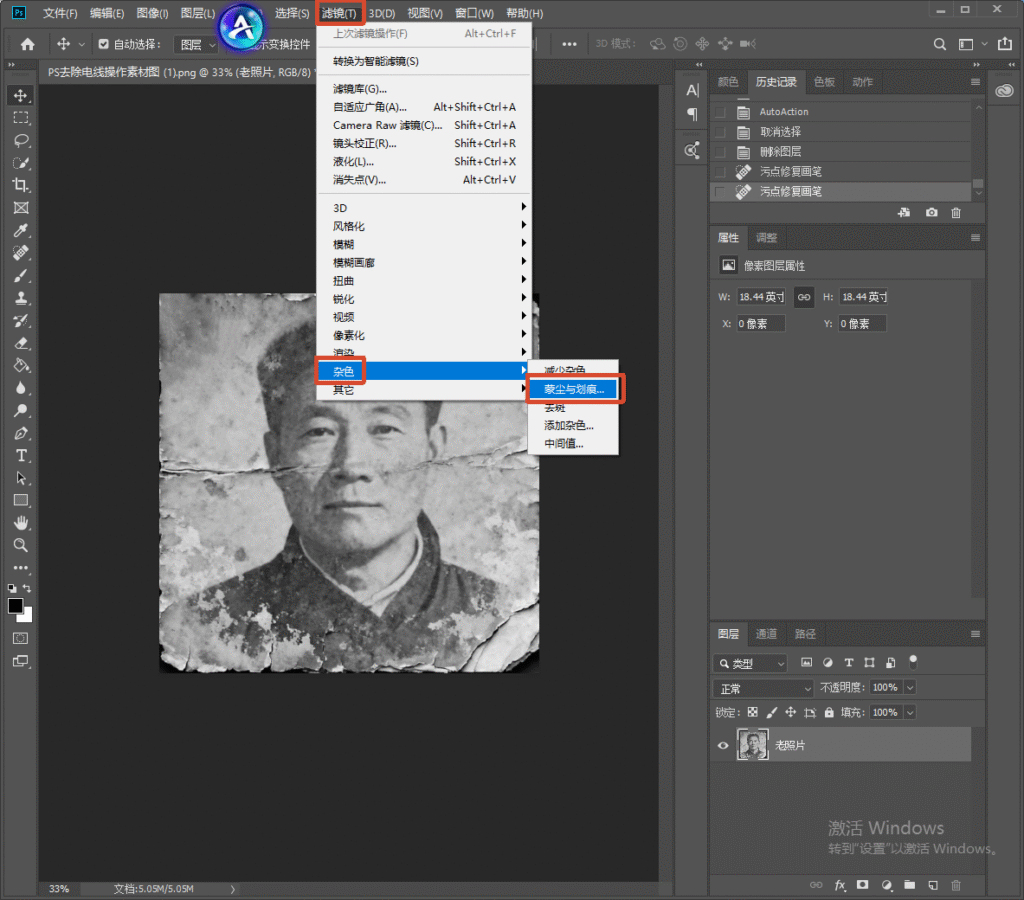Create new snapshot camera icon in History
1024x900 pixels.
coord(931,213)
